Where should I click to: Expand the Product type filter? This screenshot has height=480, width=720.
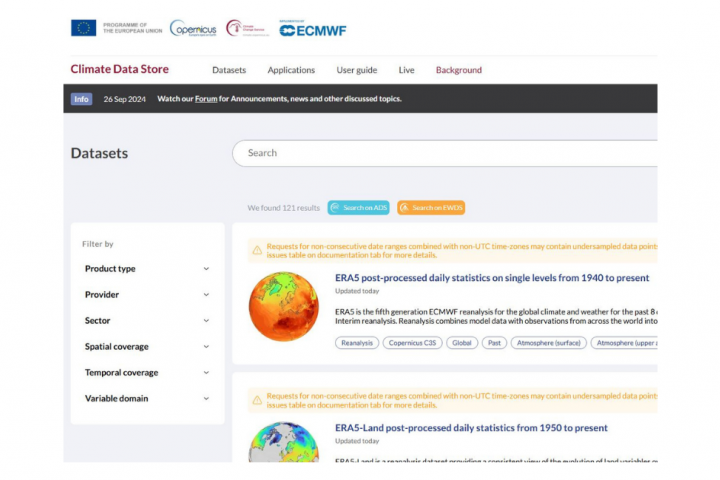point(147,269)
